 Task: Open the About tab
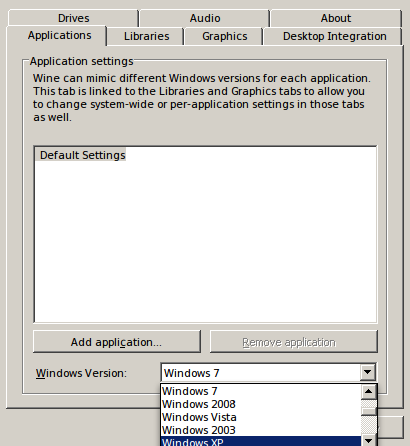coord(336,18)
